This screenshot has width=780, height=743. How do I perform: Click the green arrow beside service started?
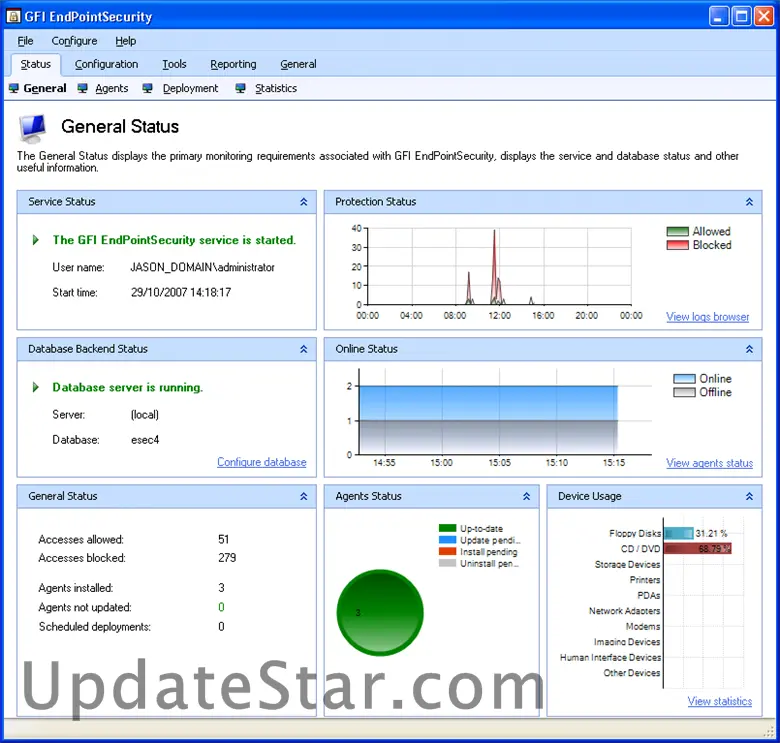click(x=37, y=240)
